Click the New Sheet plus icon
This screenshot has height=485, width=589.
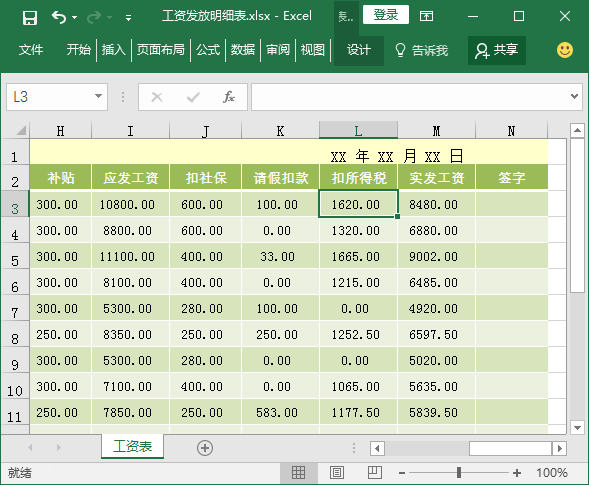pyautogui.click(x=205, y=448)
